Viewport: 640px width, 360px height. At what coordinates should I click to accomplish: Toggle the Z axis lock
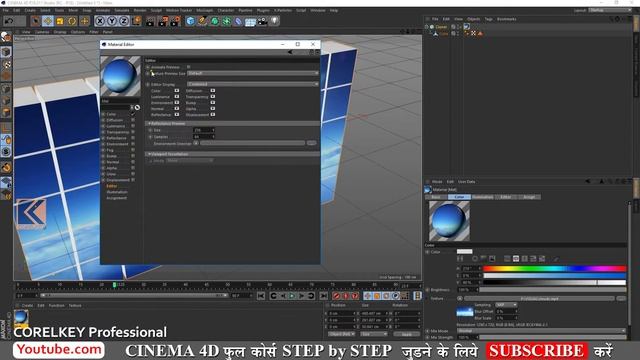124,21
